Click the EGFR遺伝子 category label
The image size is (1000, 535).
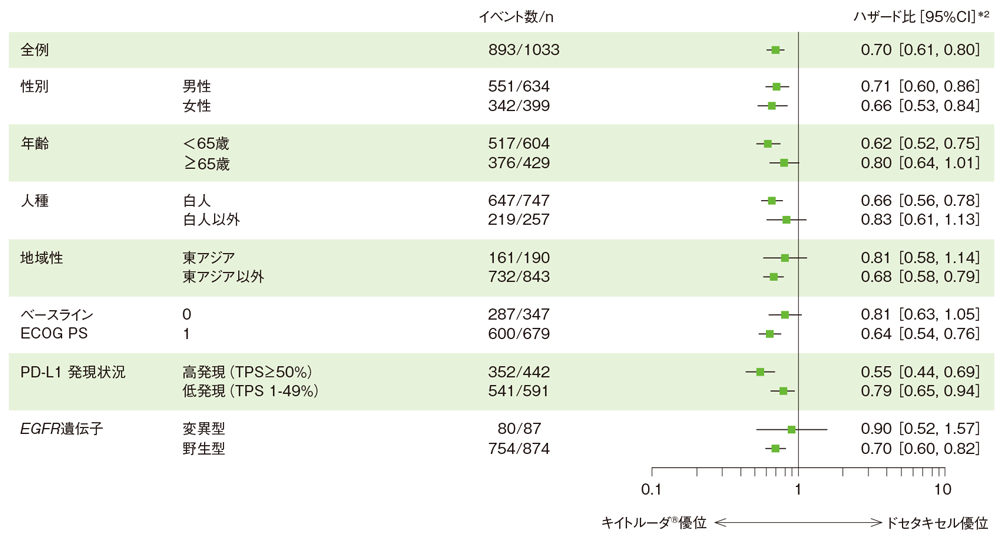tap(61, 429)
